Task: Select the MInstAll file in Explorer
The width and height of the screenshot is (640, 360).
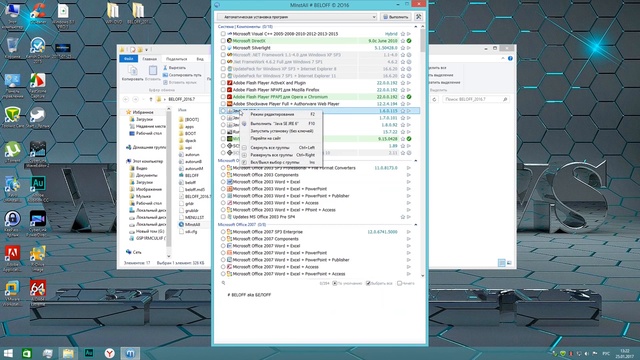Action: (189, 224)
